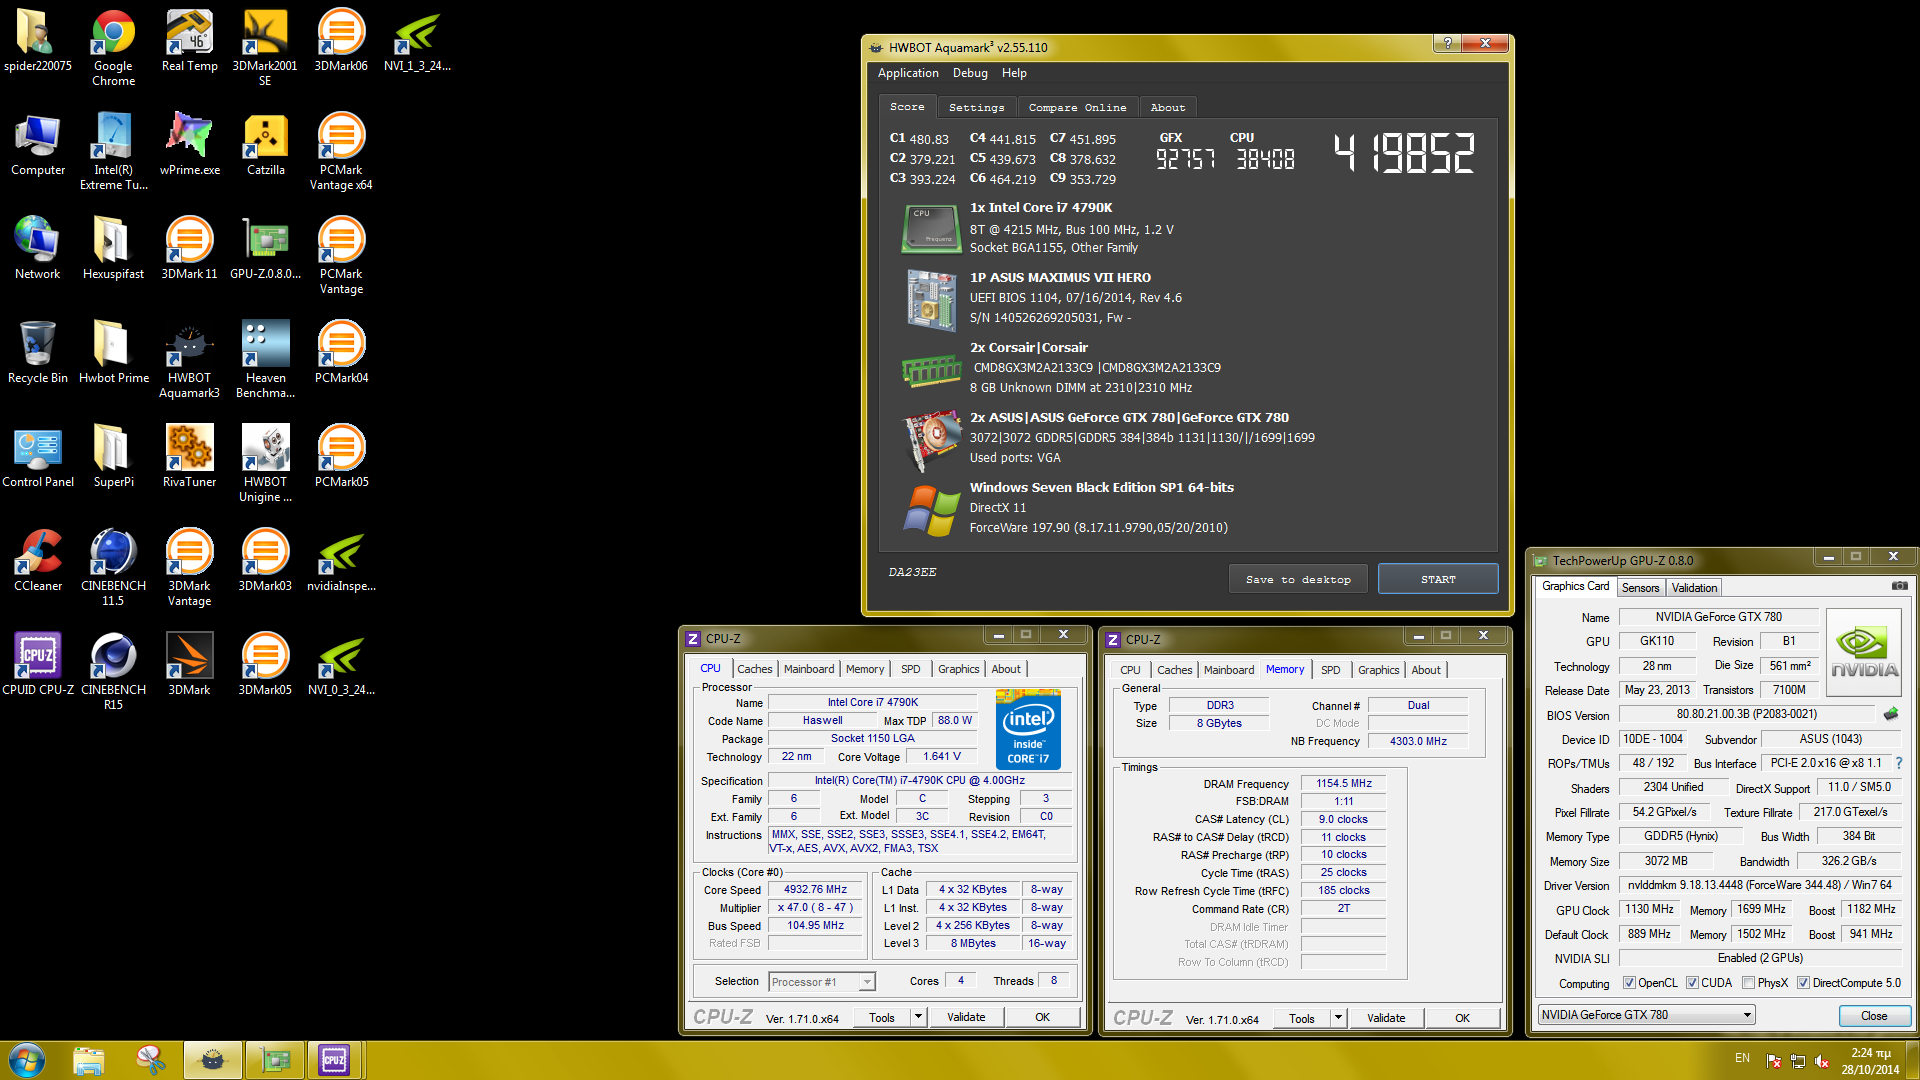Click GPU-Z screenshot camera icon
The width and height of the screenshot is (1920, 1080).
[x=1899, y=586]
